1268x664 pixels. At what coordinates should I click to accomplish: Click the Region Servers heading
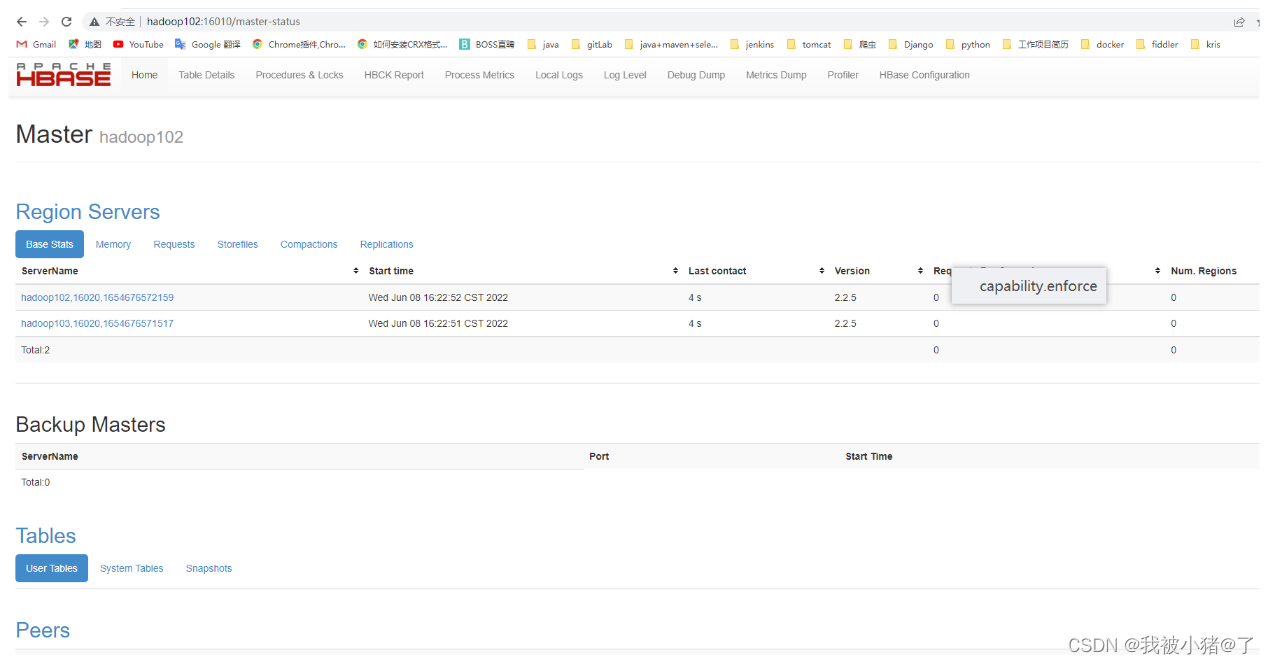87,212
